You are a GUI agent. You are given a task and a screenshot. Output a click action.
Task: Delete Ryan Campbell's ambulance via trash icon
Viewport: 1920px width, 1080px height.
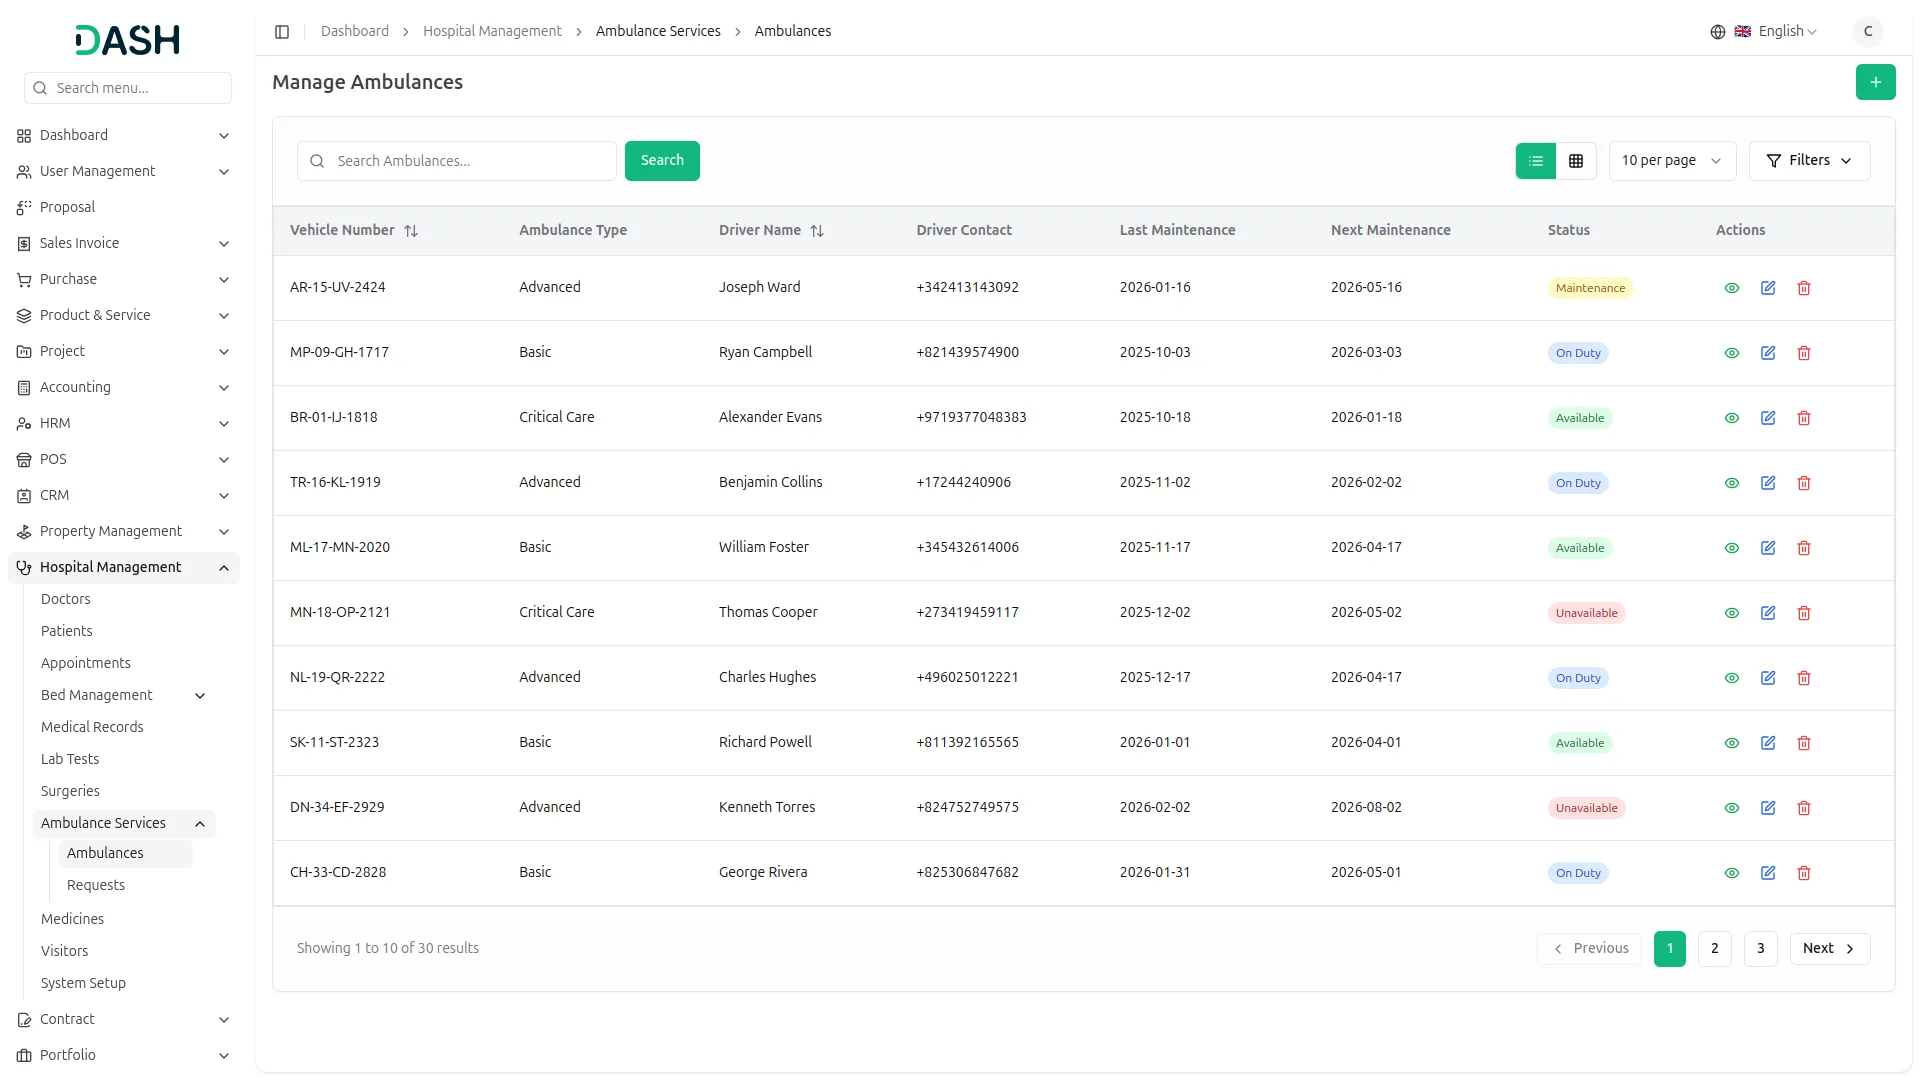[1803, 353]
